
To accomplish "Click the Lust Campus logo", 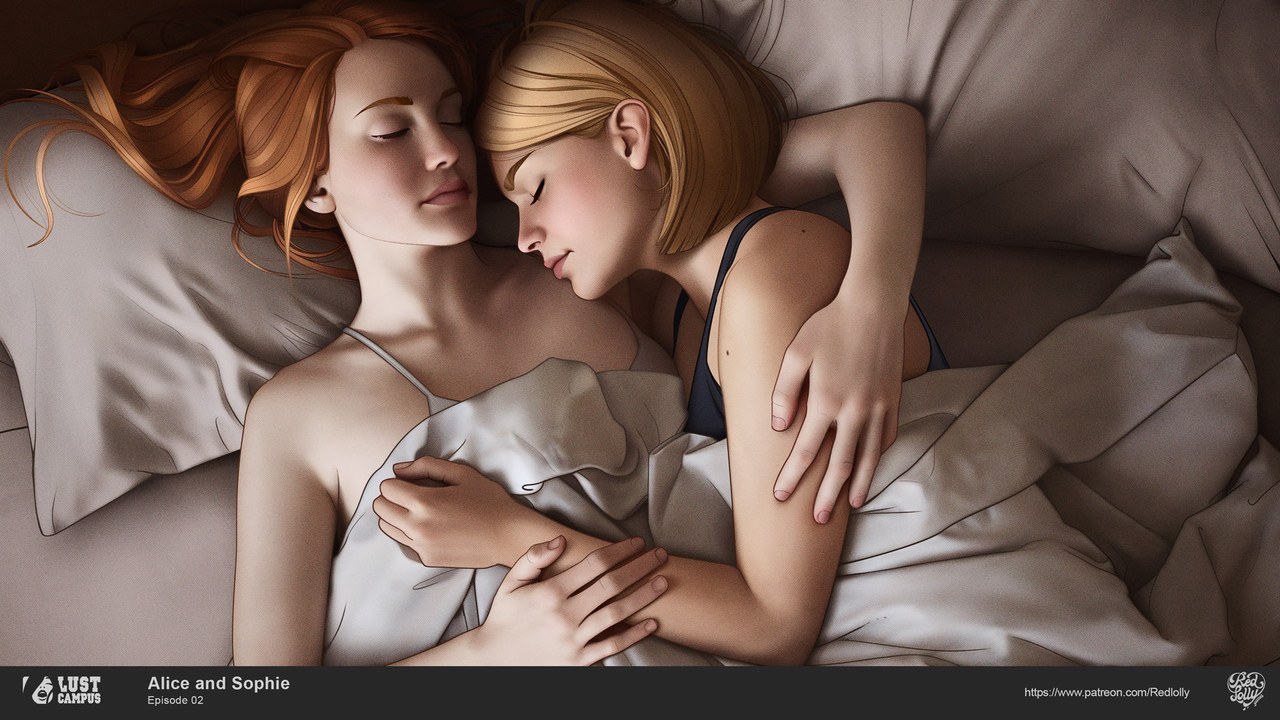I will pyautogui.click(x=62, y=690).
